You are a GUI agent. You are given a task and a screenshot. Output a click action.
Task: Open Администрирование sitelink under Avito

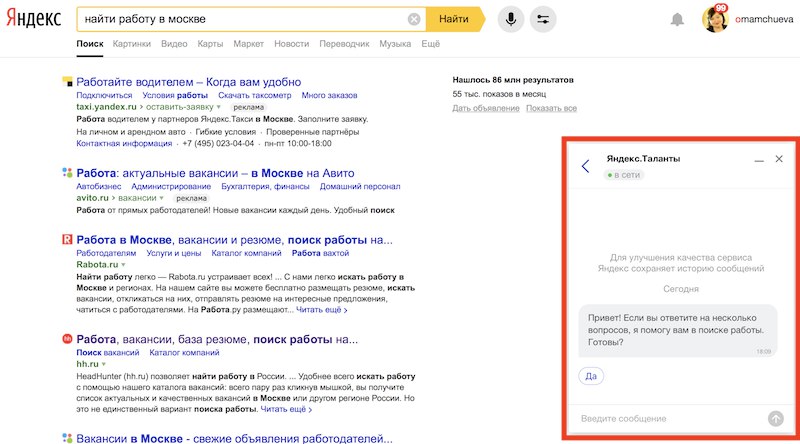click(x=171, y=187)
